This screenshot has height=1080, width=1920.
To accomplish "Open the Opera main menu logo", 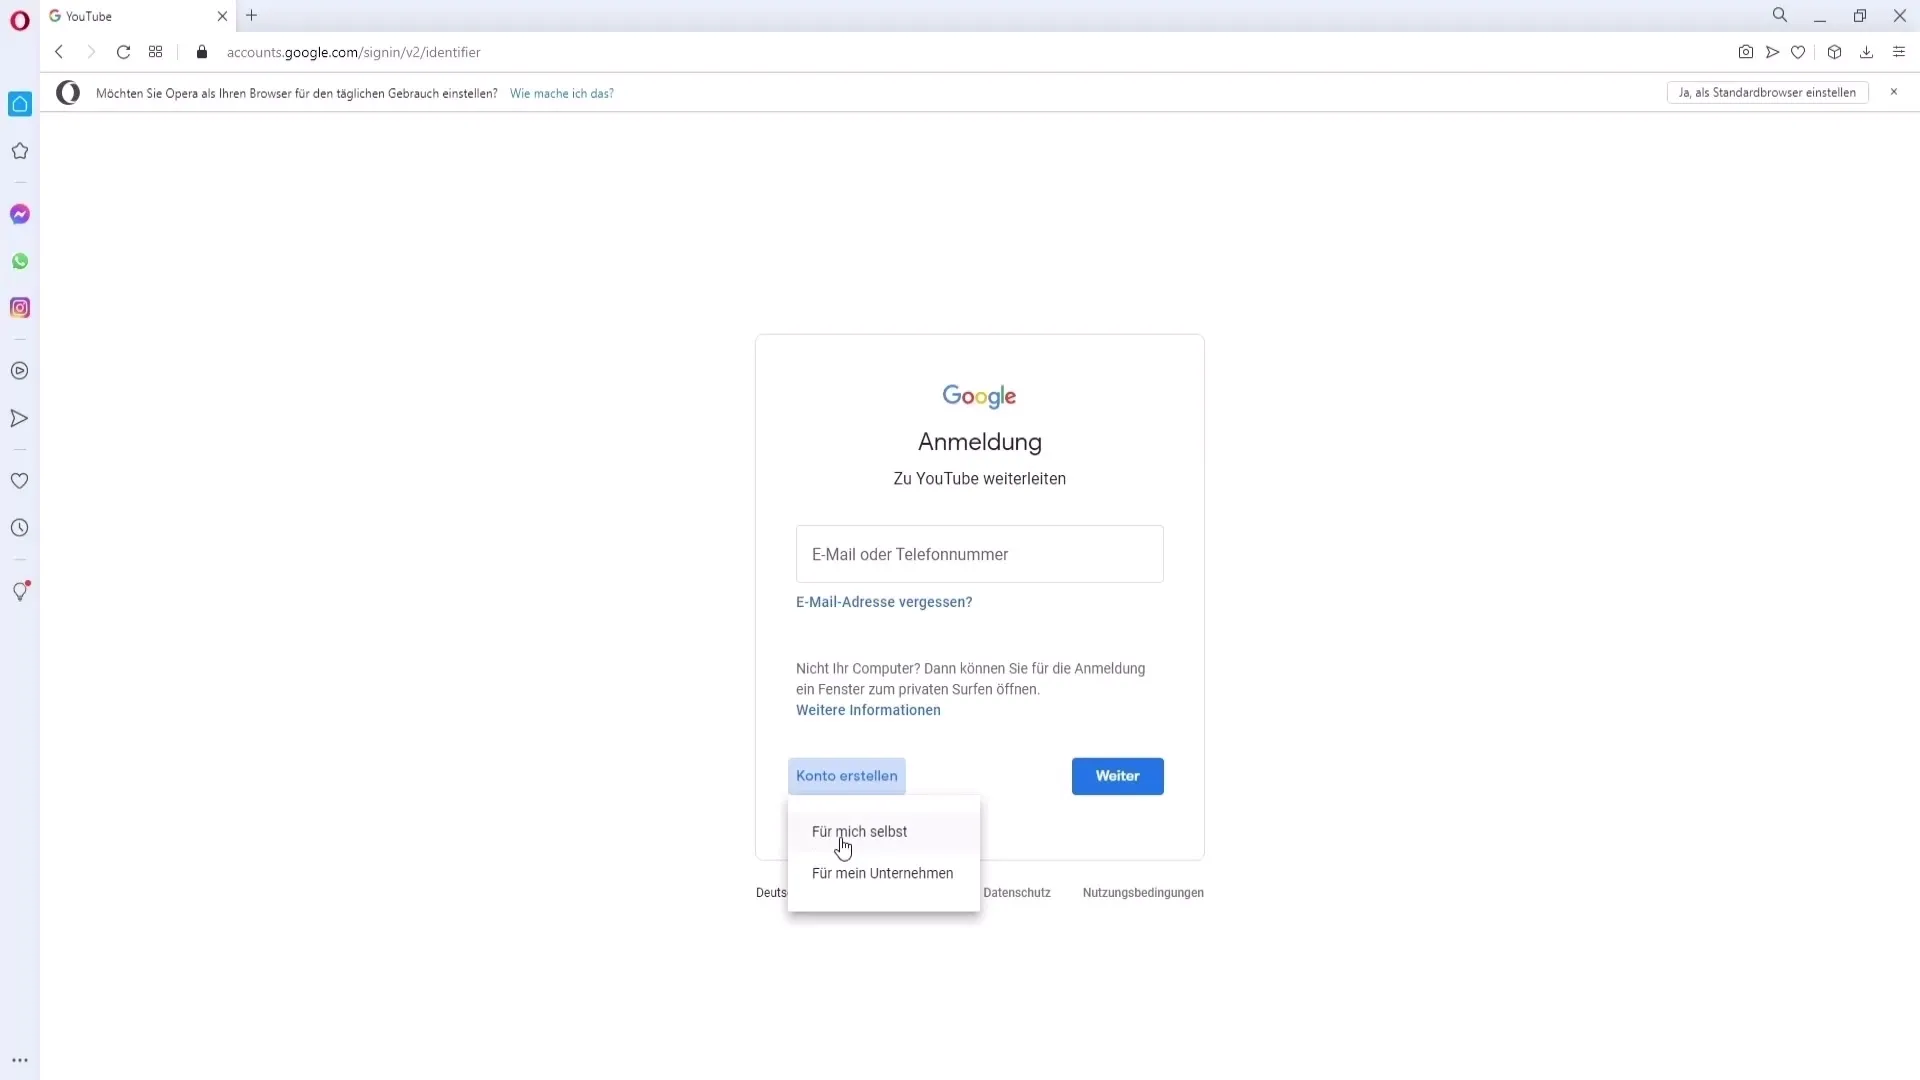I will point(19,20).
